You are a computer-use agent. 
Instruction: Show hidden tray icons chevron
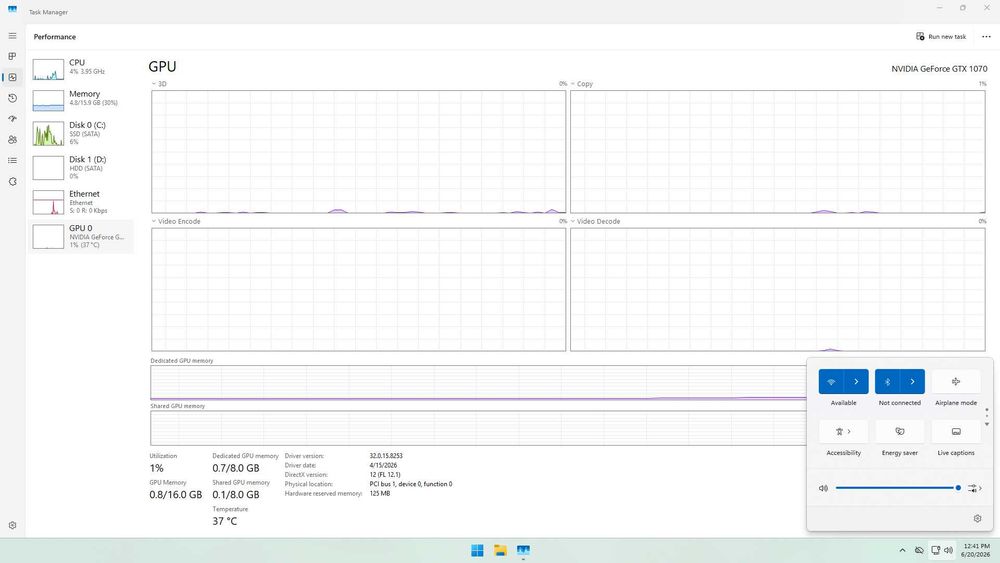click(902, 550)
